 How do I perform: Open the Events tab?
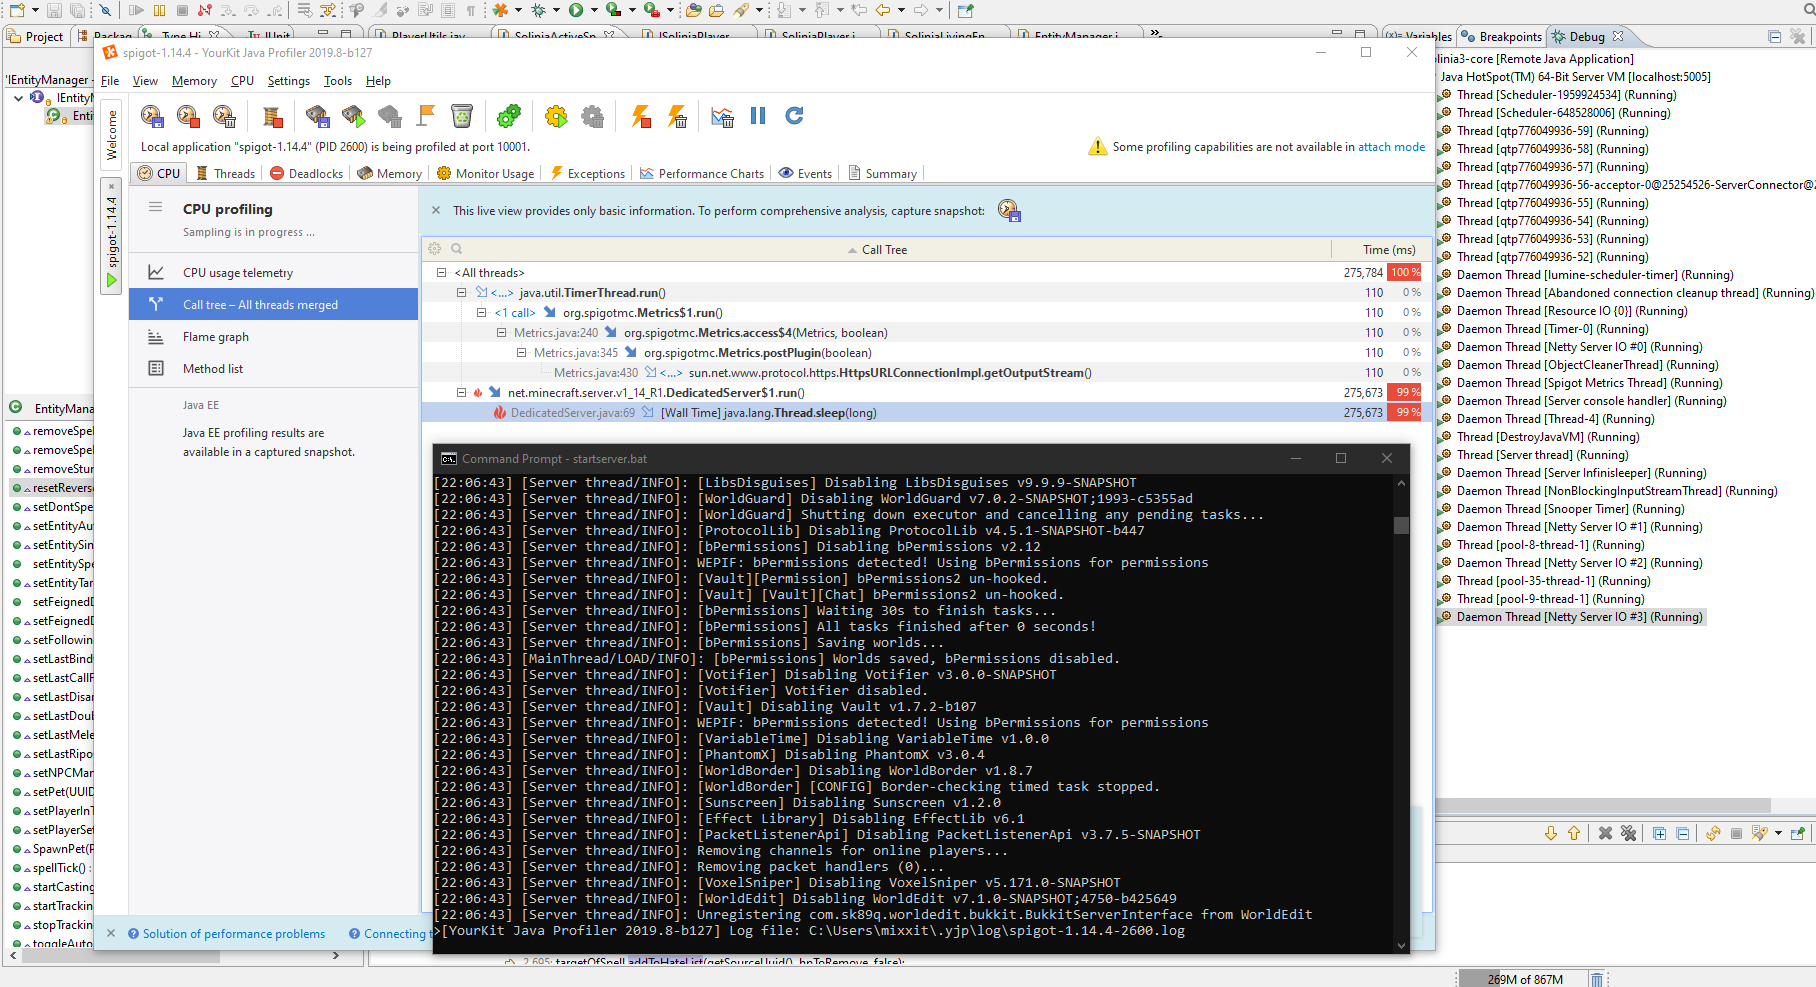(806, 173)
